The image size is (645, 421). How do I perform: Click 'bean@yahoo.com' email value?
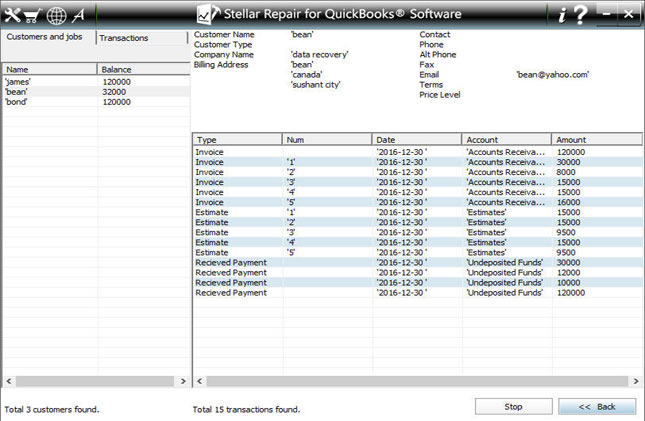coord(552,74)
